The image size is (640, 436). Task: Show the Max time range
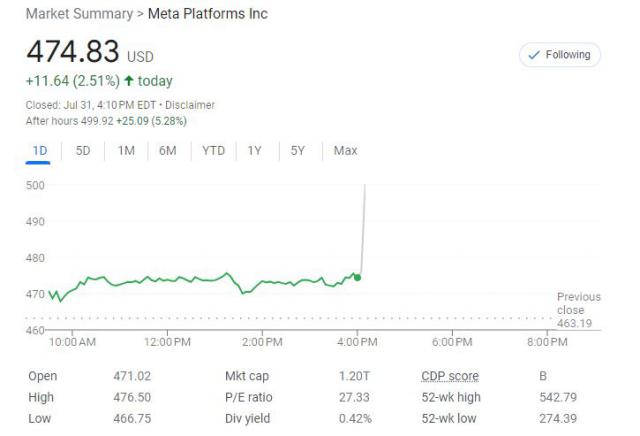point(345,151)
